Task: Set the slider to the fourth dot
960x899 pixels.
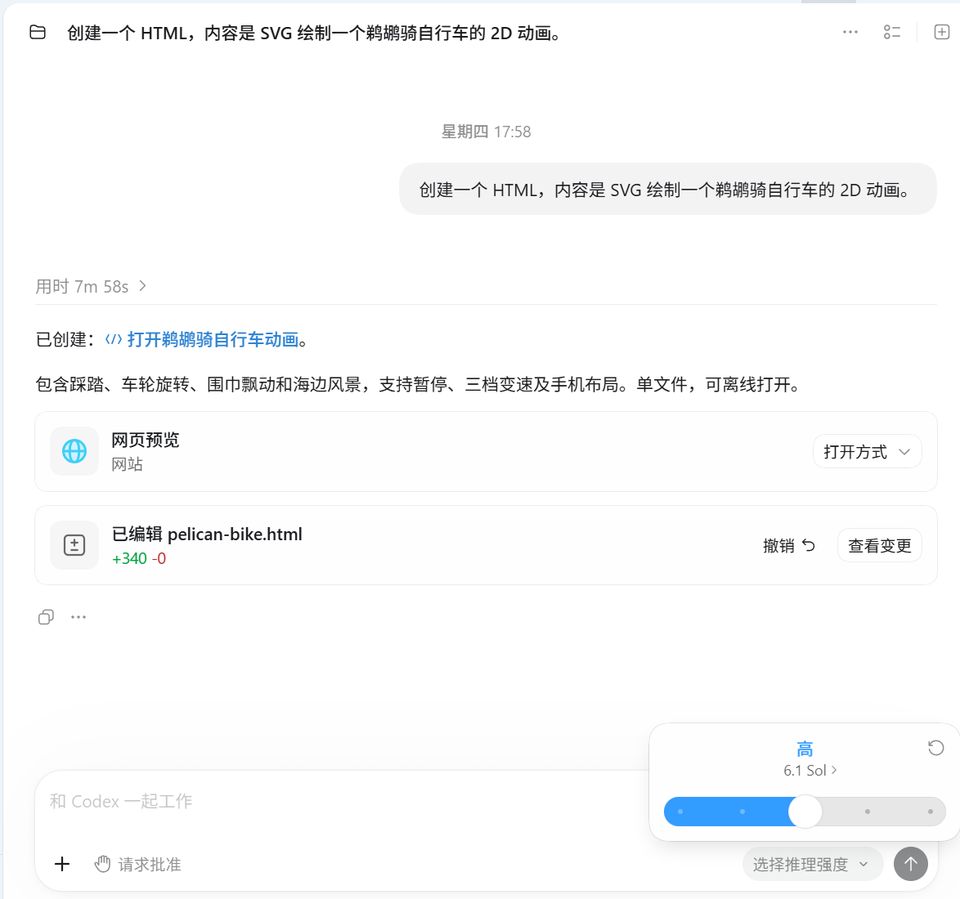Action: [867, 811]
